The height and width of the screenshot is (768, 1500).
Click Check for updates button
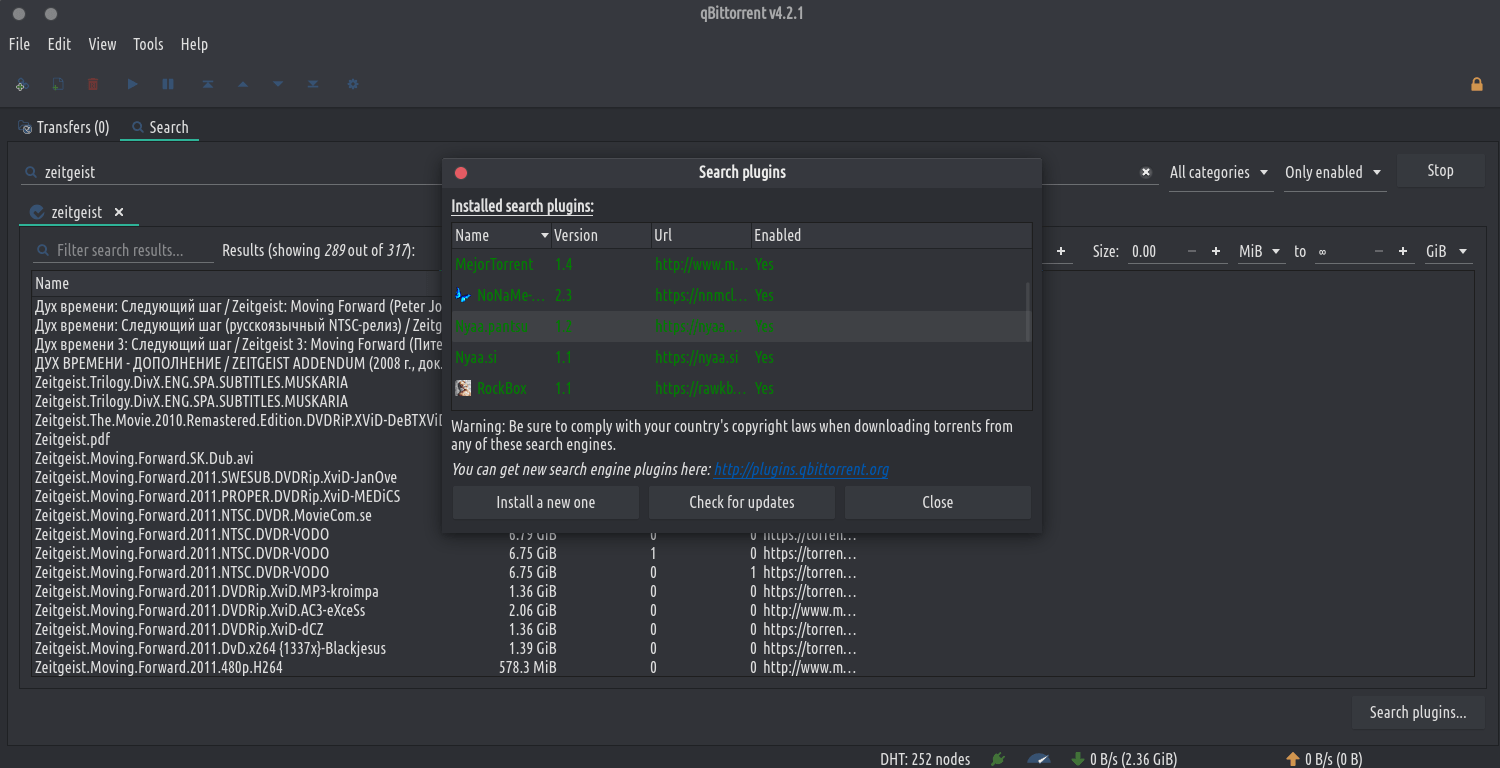click(x=742, y=502)
